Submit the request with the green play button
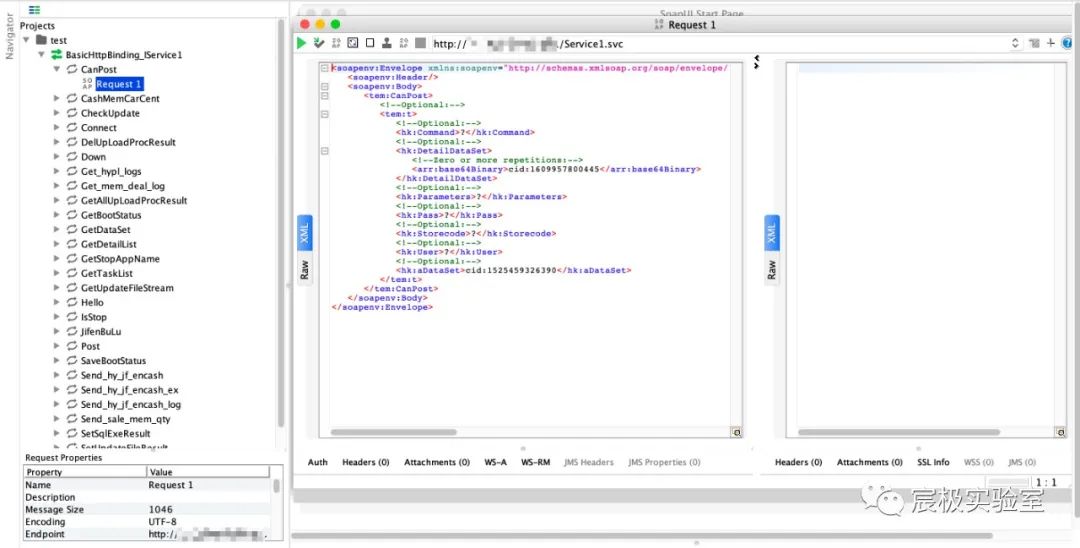The height and width of the screenshot is (548, 1080). (302, 43)
